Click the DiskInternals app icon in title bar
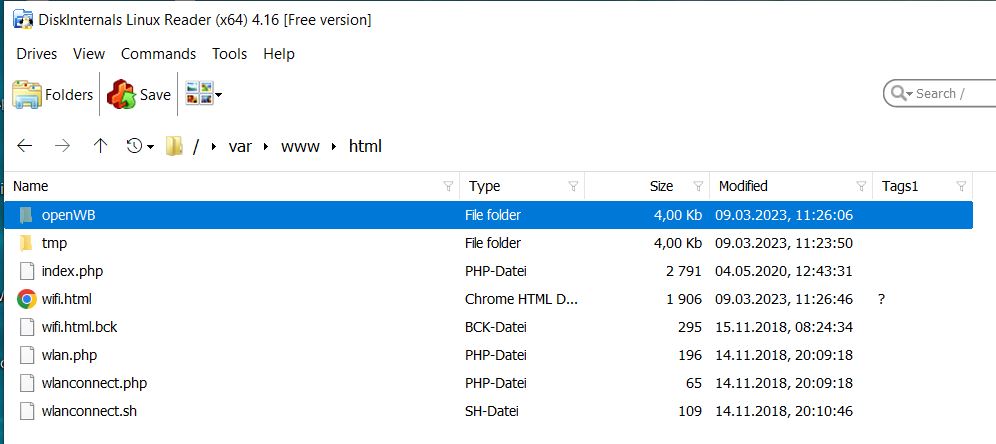 tap(23, 20)
